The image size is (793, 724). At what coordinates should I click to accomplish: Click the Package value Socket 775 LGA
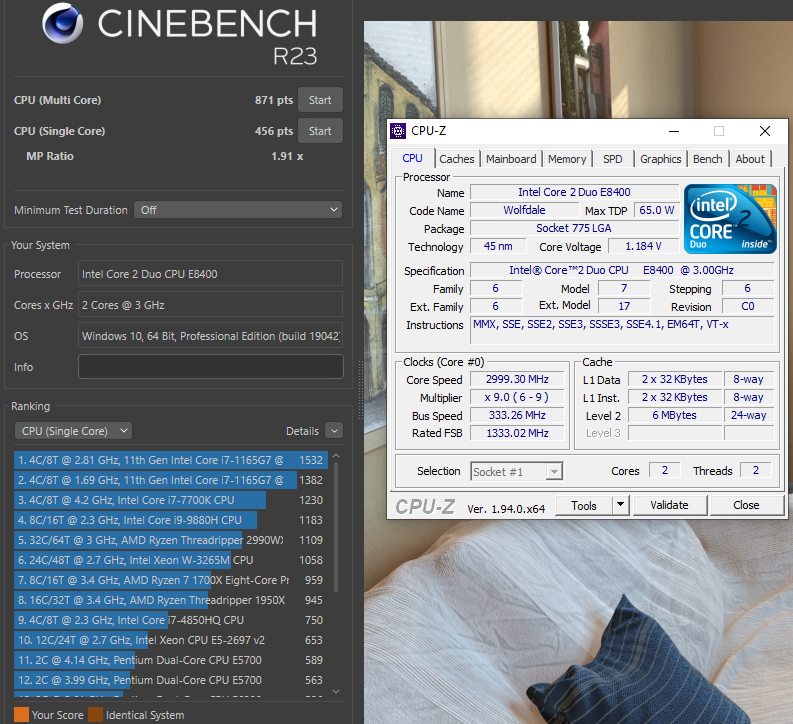(574, 228)
